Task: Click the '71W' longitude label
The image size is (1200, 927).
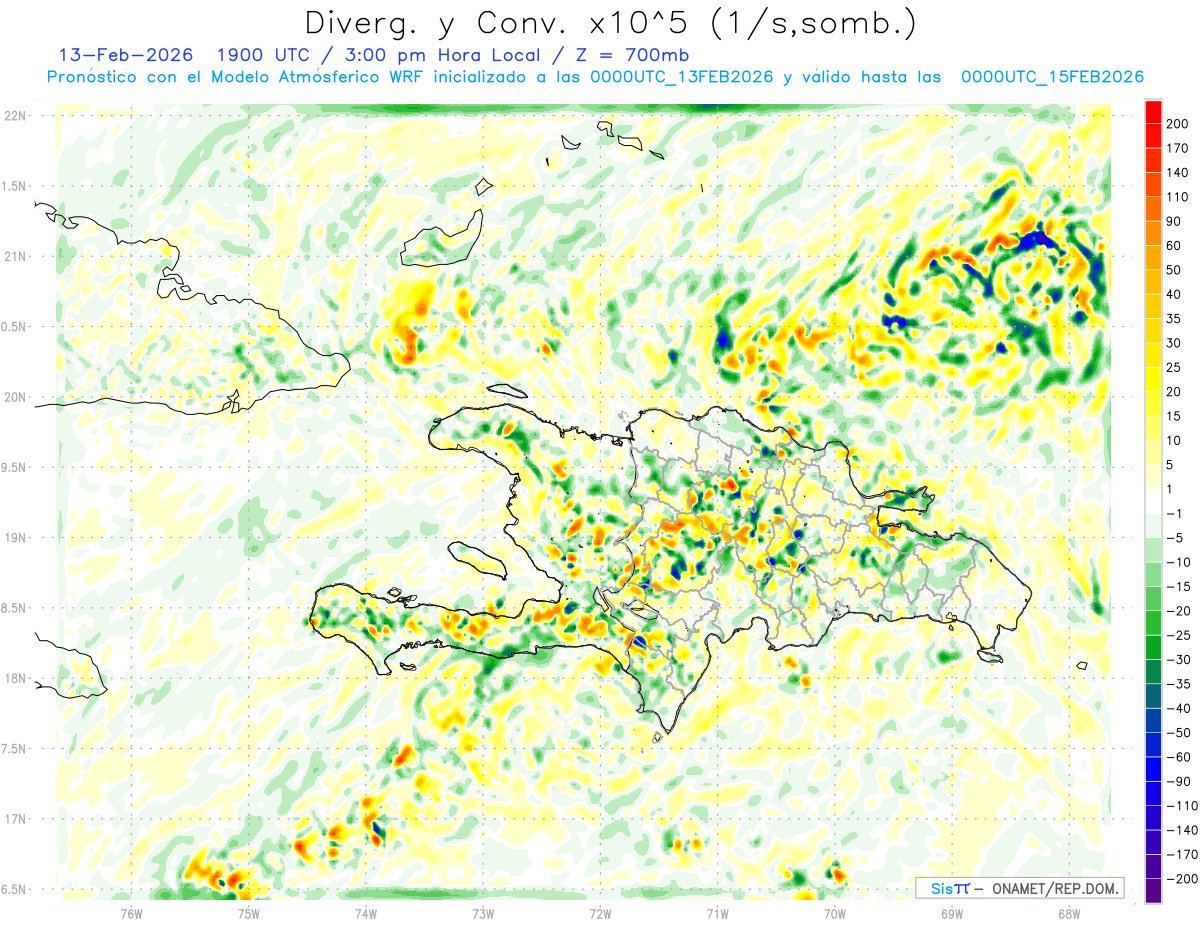Action: tap(717, 912)
